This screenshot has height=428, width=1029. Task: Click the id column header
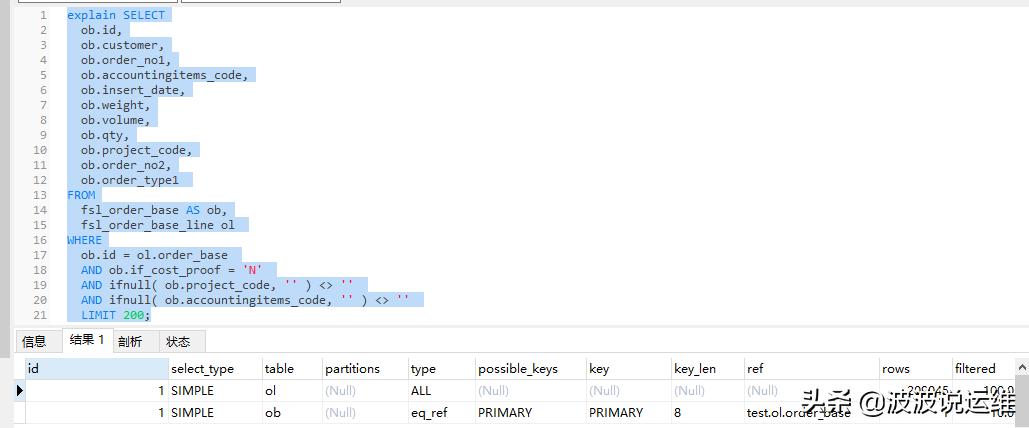(96, 368)
